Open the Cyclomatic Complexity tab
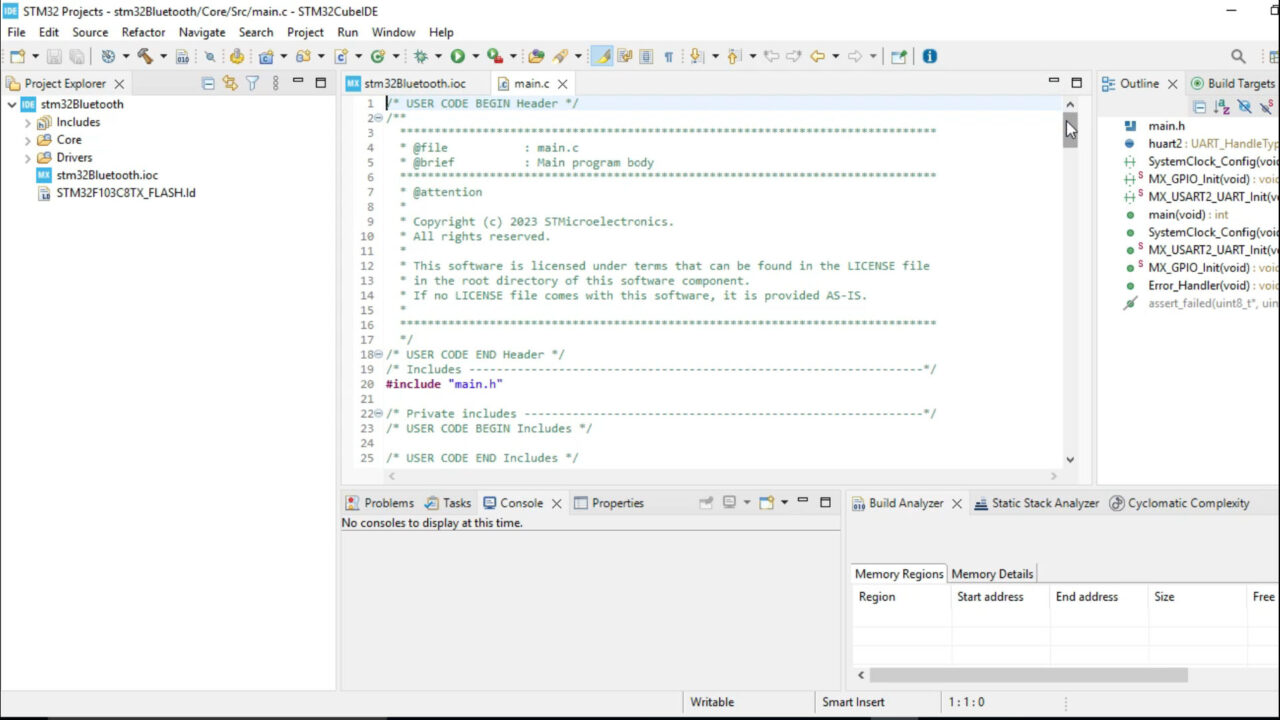 [1180, 503]
